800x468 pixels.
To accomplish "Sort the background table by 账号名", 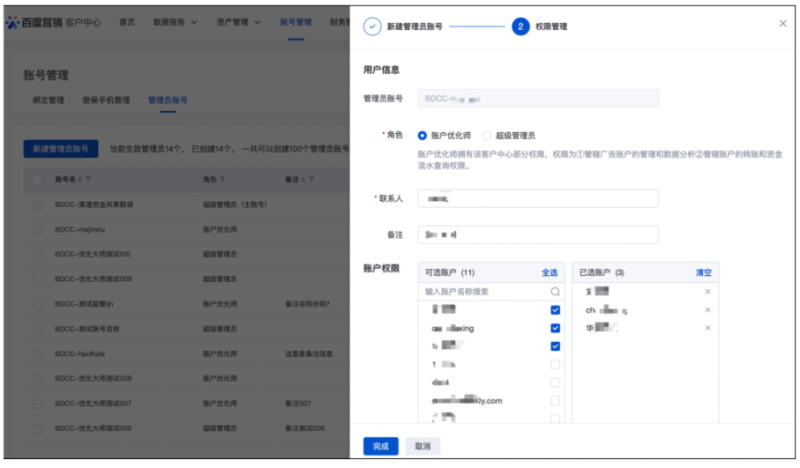I will point(80,180).
